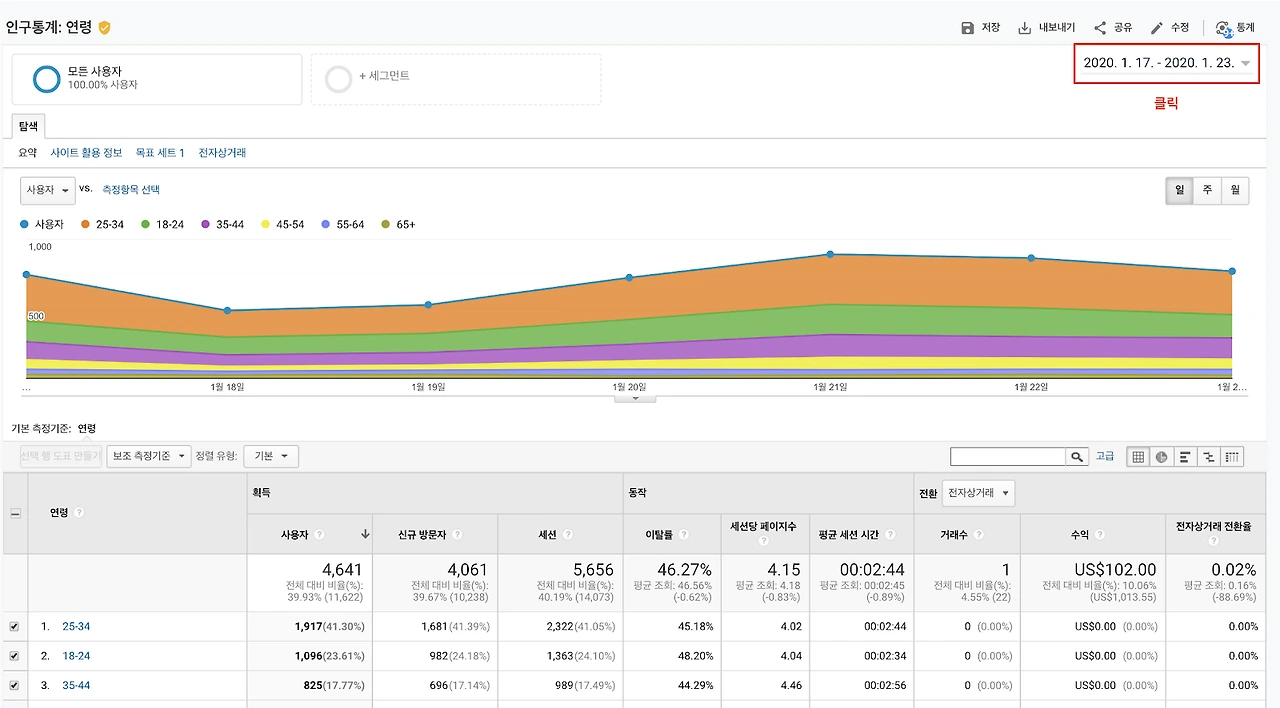Click the 고급 advanced filter link

1105,456
